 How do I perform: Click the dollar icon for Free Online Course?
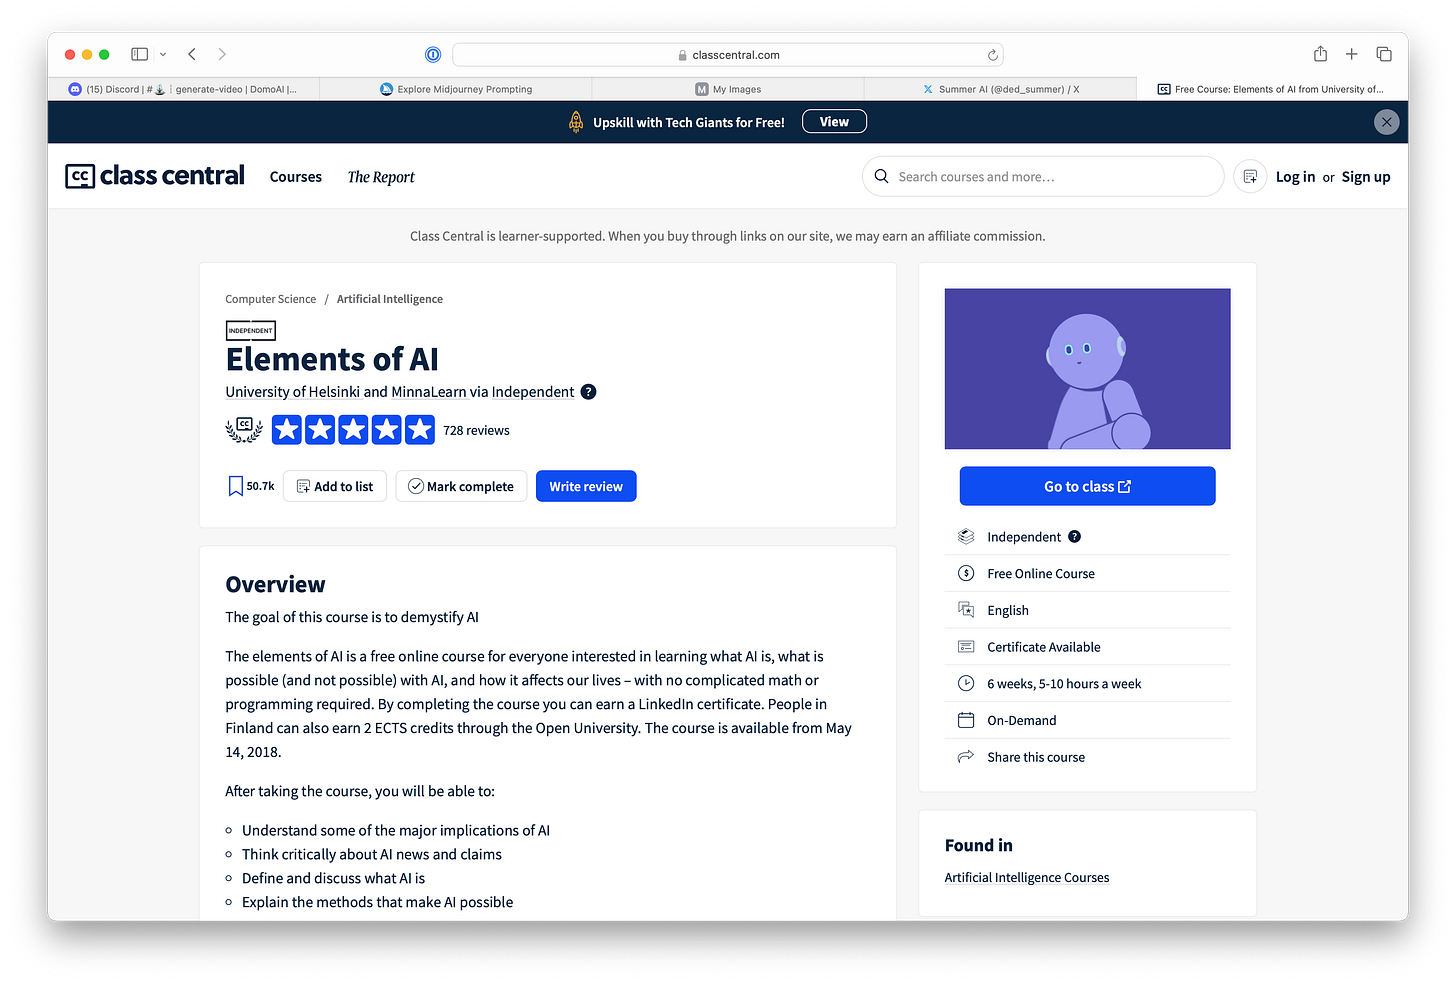(x=966, y=573)
